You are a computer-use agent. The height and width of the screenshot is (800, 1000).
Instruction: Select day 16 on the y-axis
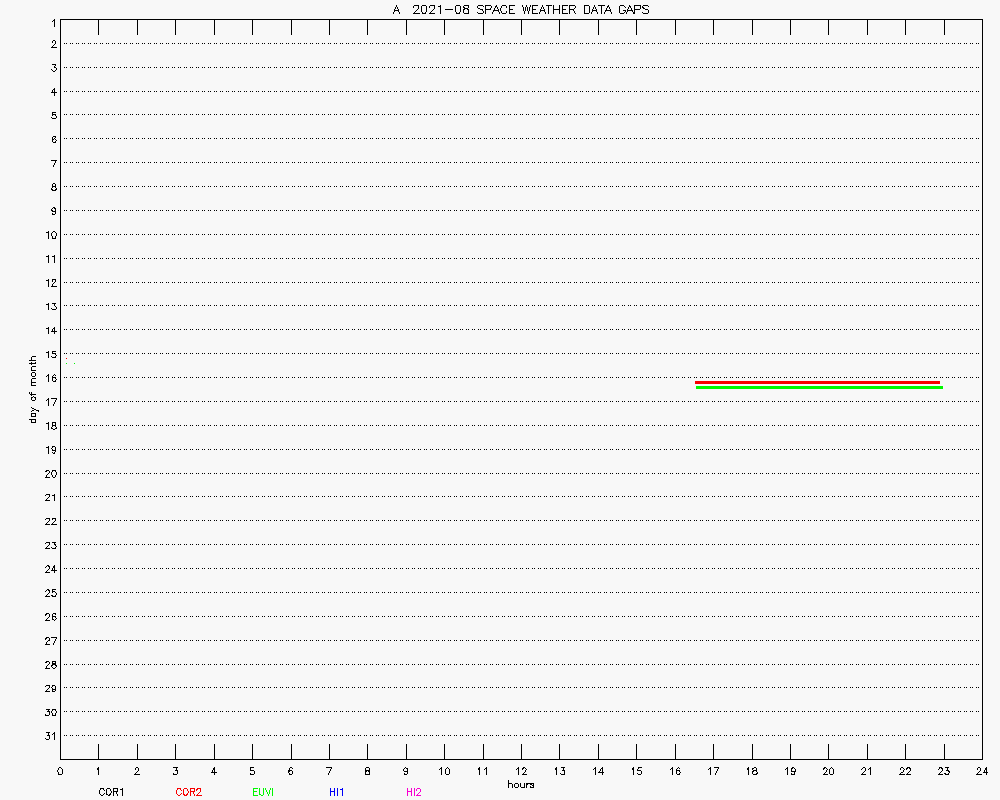[x=50, y=378]
